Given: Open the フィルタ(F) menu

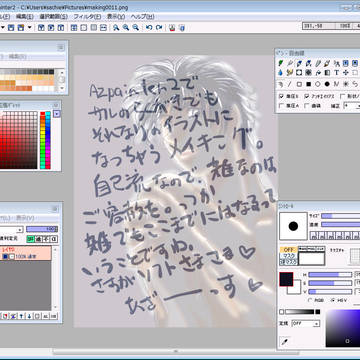Looking at the screenshot, I should (87, 16).
